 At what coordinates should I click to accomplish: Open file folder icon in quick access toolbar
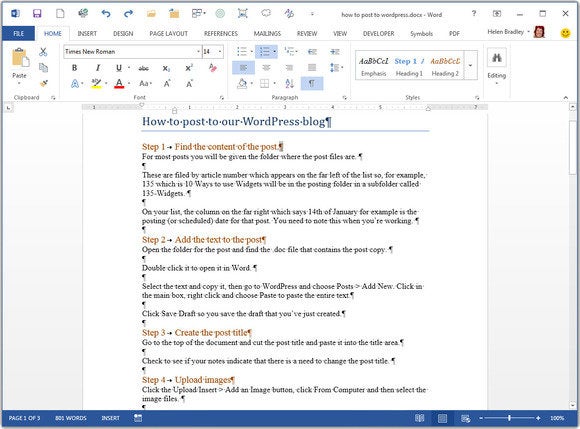(151, 14)
